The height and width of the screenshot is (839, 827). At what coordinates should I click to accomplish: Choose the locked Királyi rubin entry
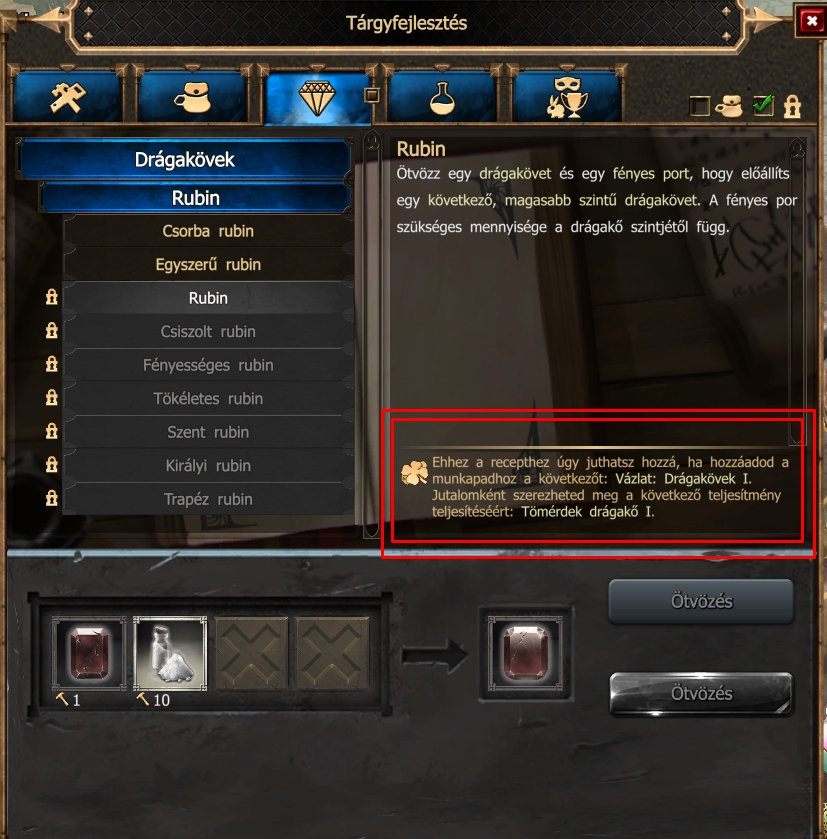pos(208,466)
